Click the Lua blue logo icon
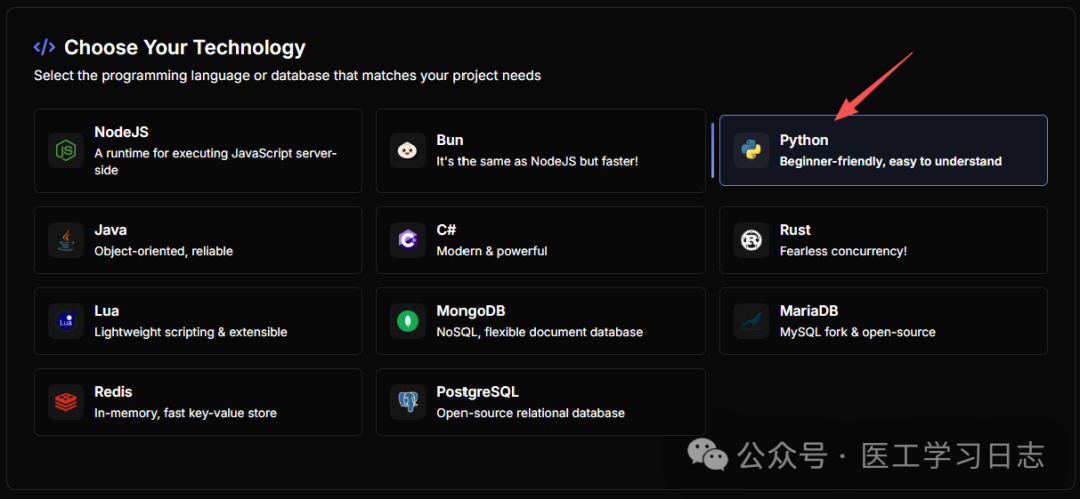Image resolution: width=1080 pixels, height=499 pixels. (66, 321)
